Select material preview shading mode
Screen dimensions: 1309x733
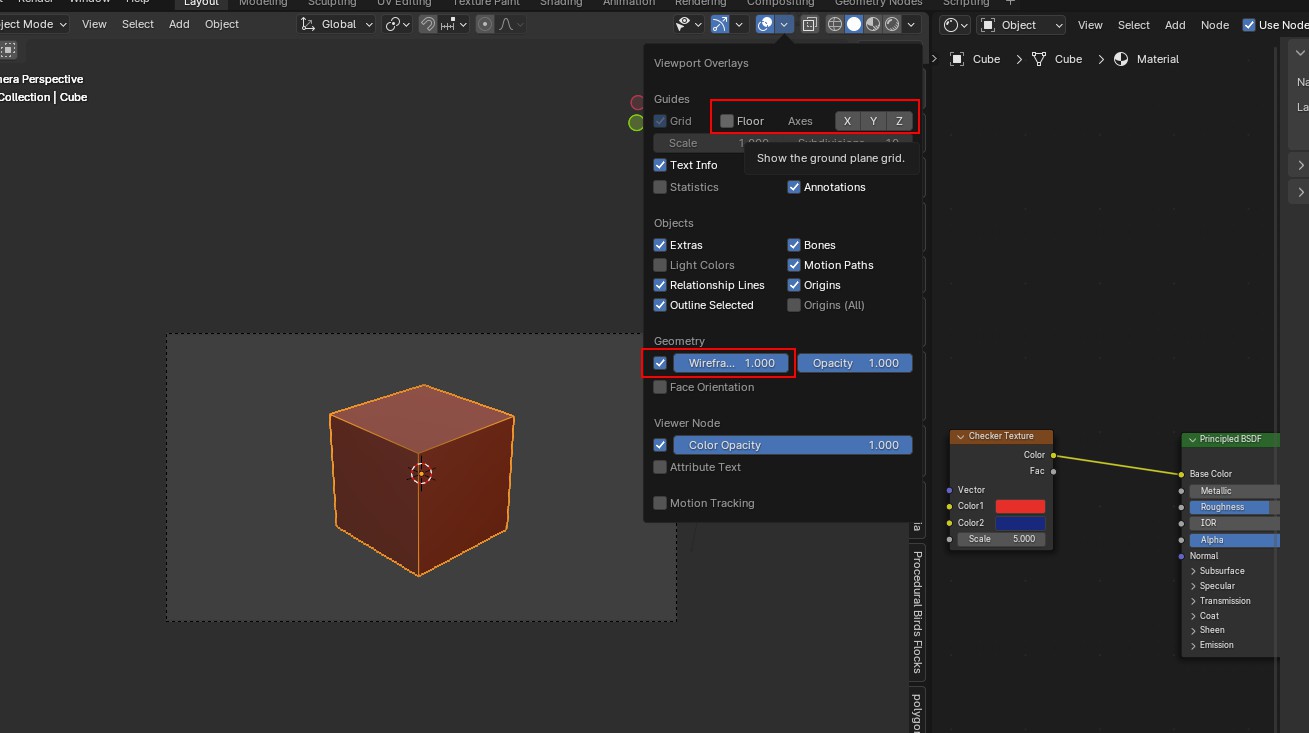[x=872, y=25]
